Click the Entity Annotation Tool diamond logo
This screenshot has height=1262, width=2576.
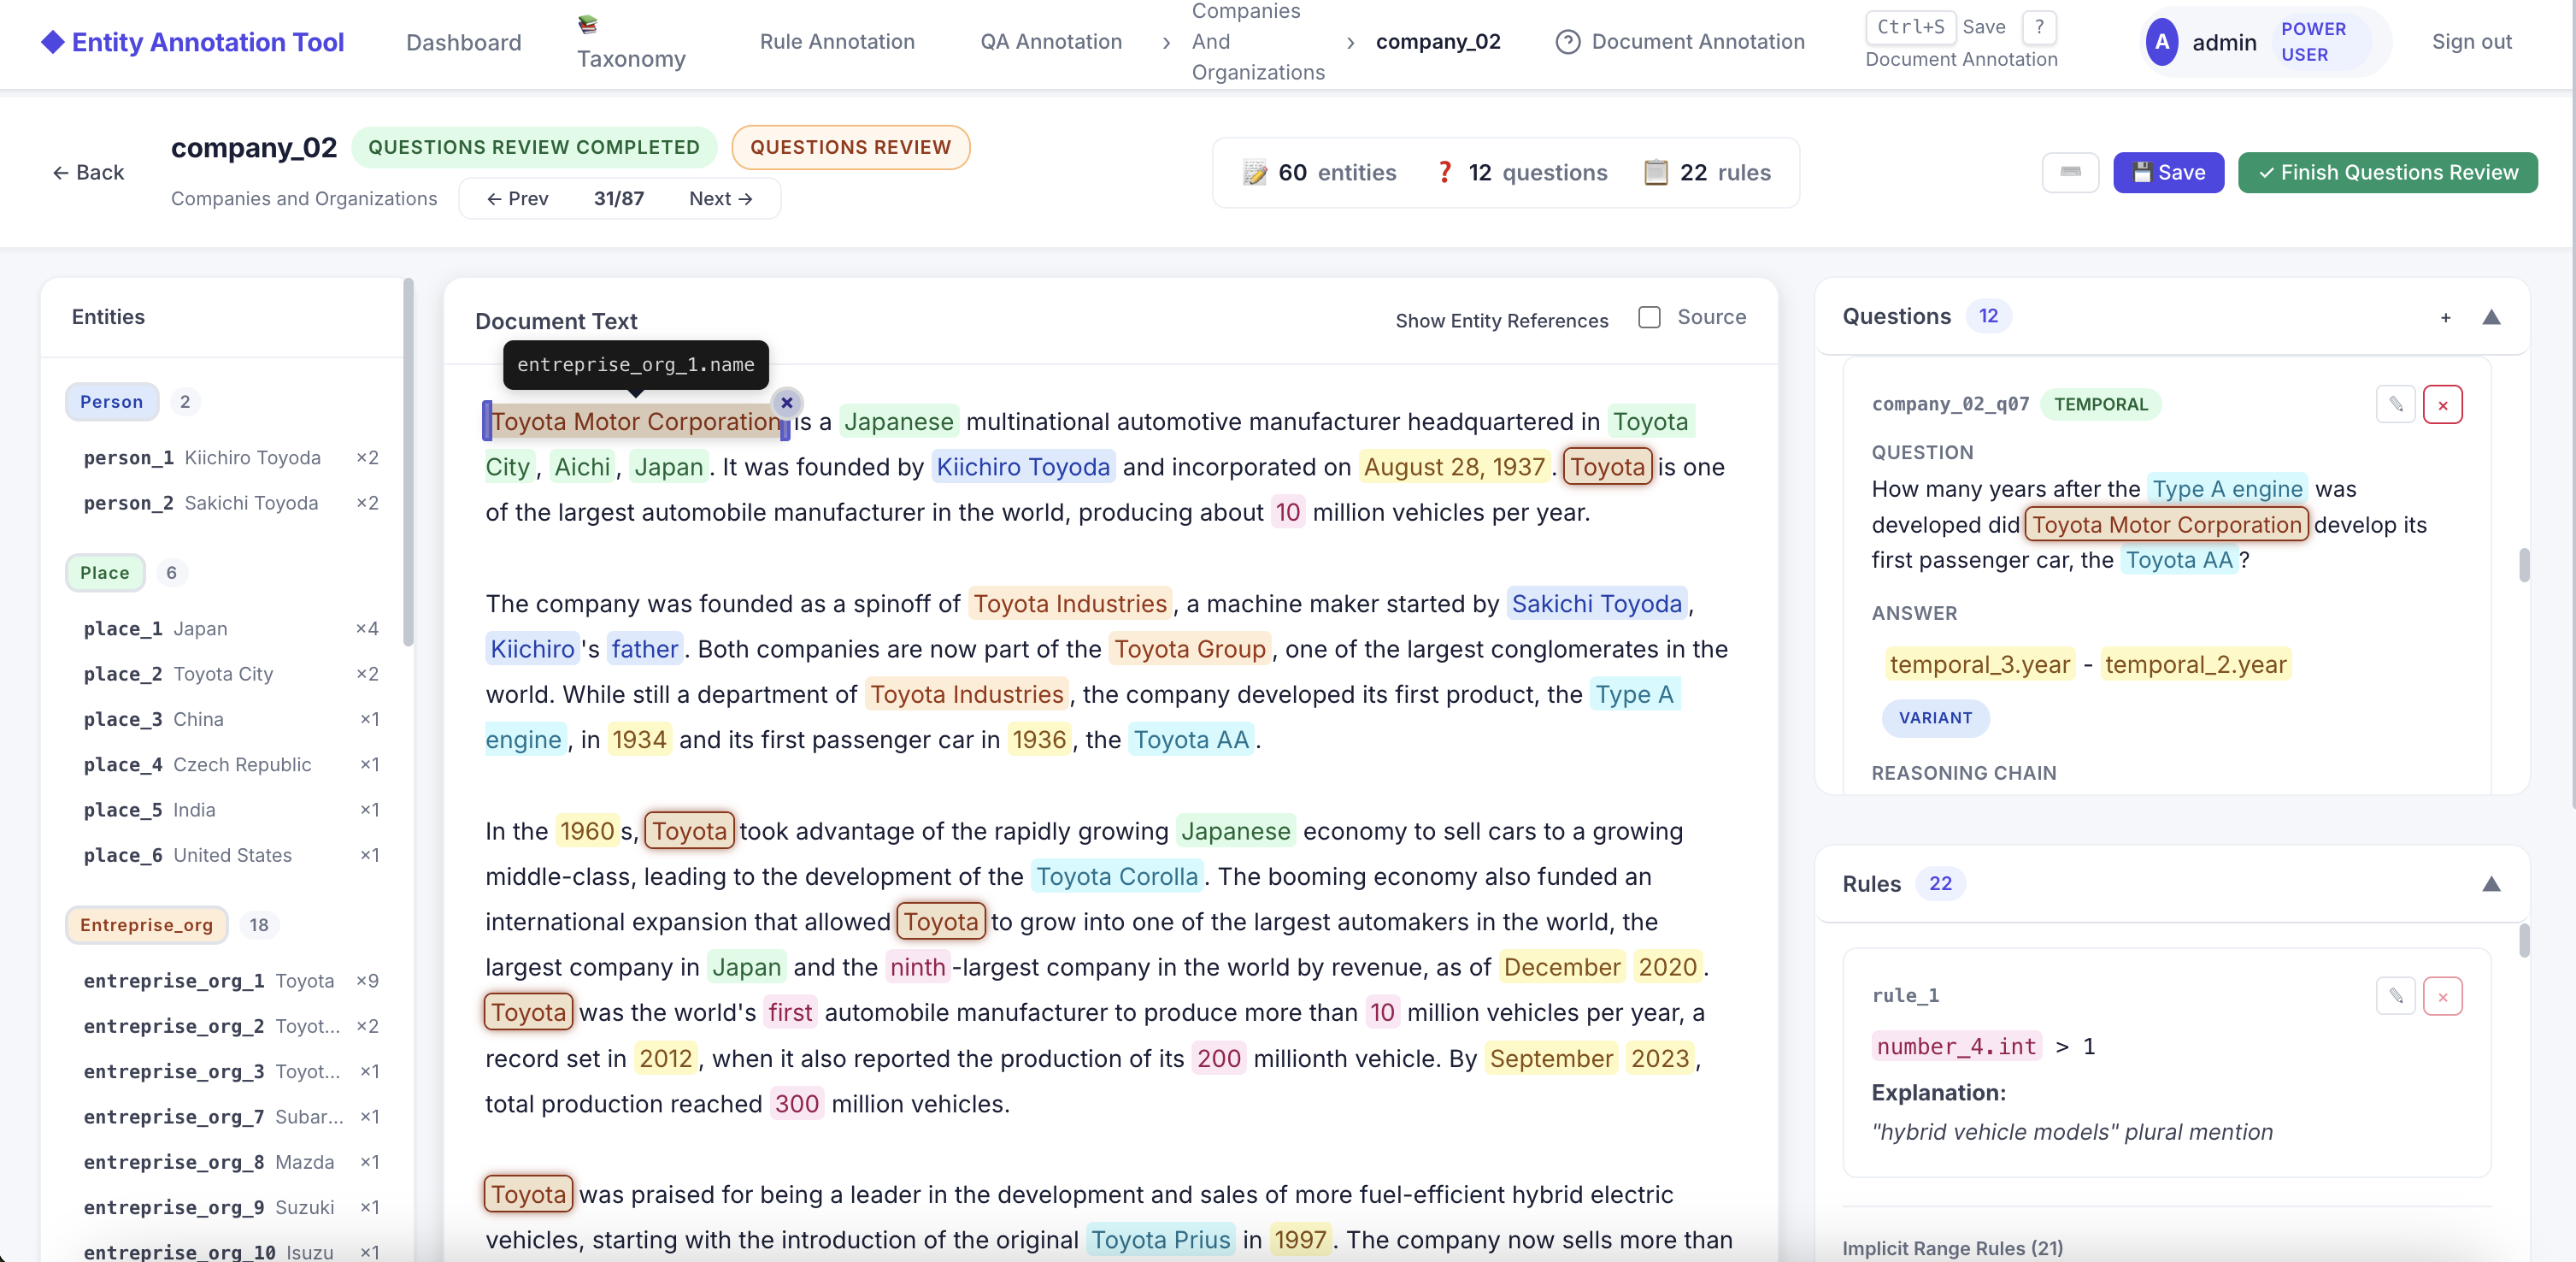pyautogui.click(x=52, y=42)
